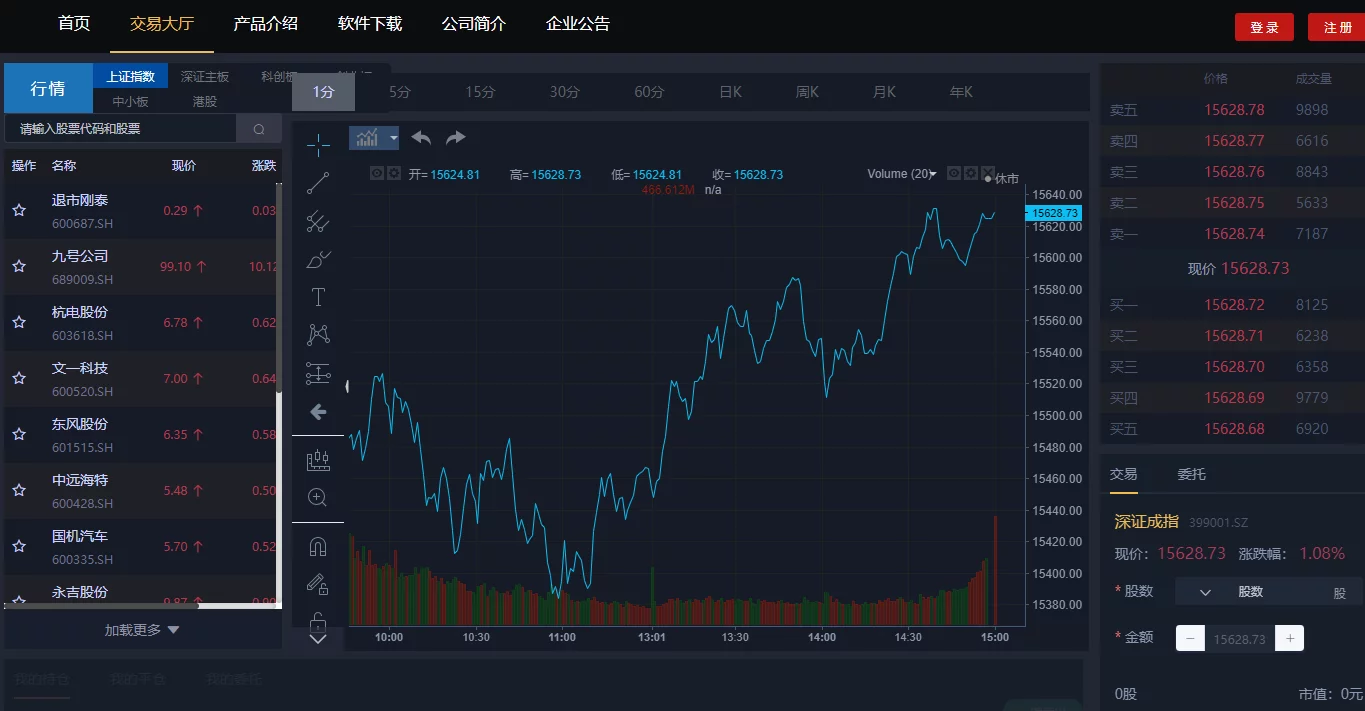The image size is (1365, 711).
Task: Toggle magnet snap mode
Action: tap(318, 547)
